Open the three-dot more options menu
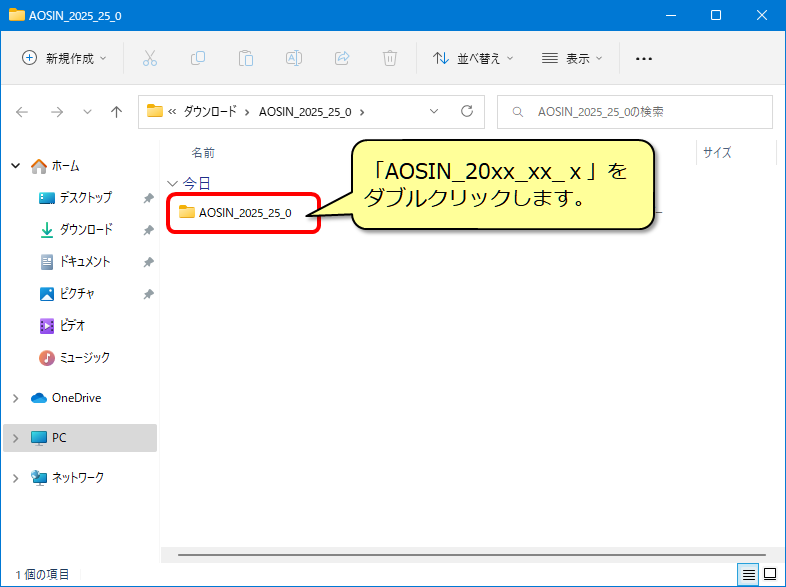 pyautogui.click(x=644, y=58)
